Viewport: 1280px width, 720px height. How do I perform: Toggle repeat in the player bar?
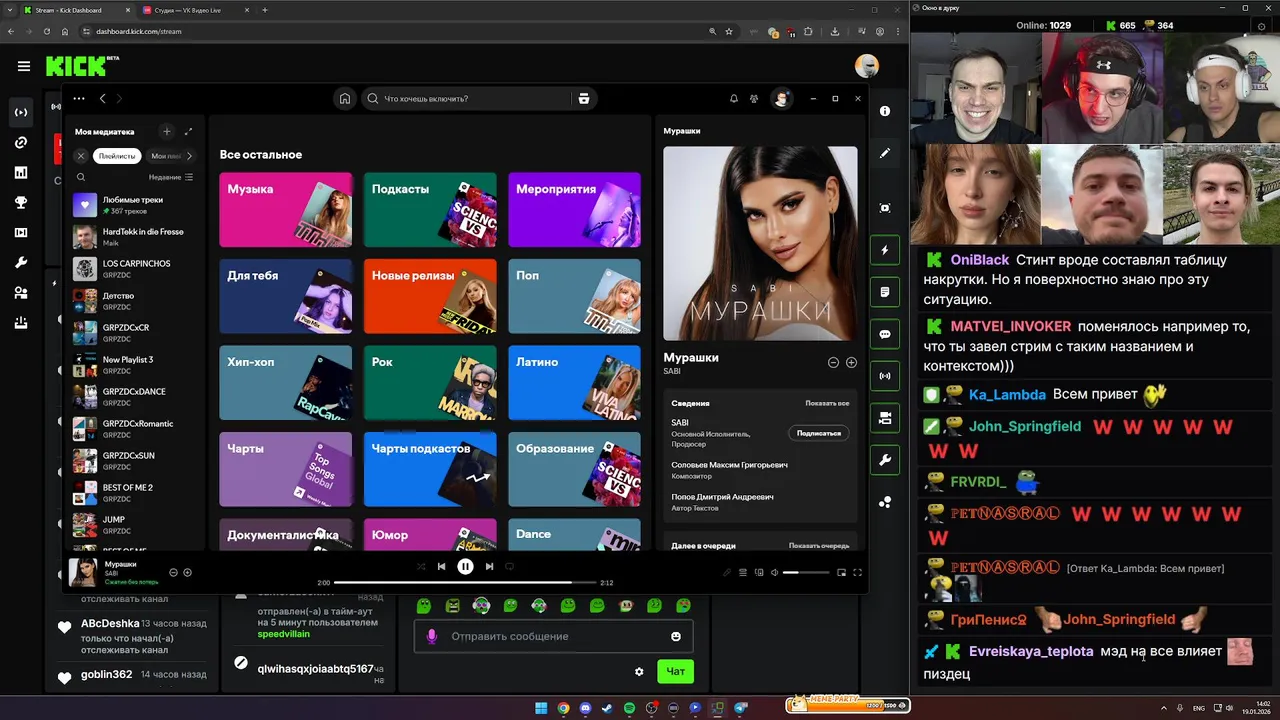(509, 566)
